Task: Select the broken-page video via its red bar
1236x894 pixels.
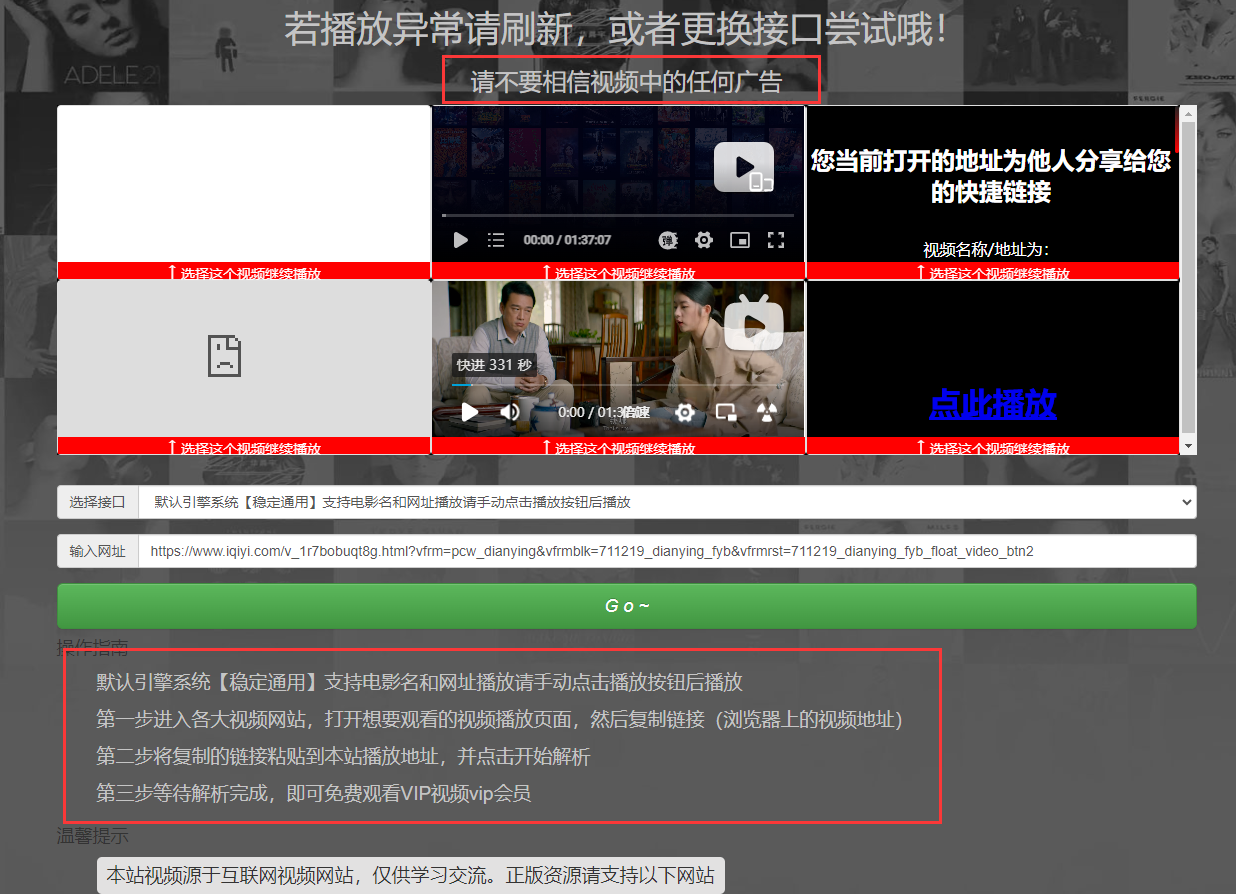Action: point(244,446)
